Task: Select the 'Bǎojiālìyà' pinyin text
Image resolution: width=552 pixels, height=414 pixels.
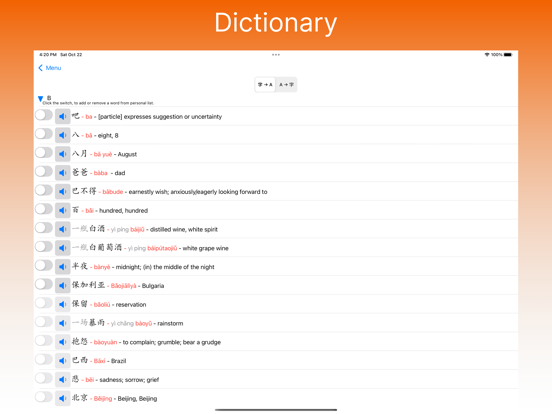Action: click(x=124, y=286)
